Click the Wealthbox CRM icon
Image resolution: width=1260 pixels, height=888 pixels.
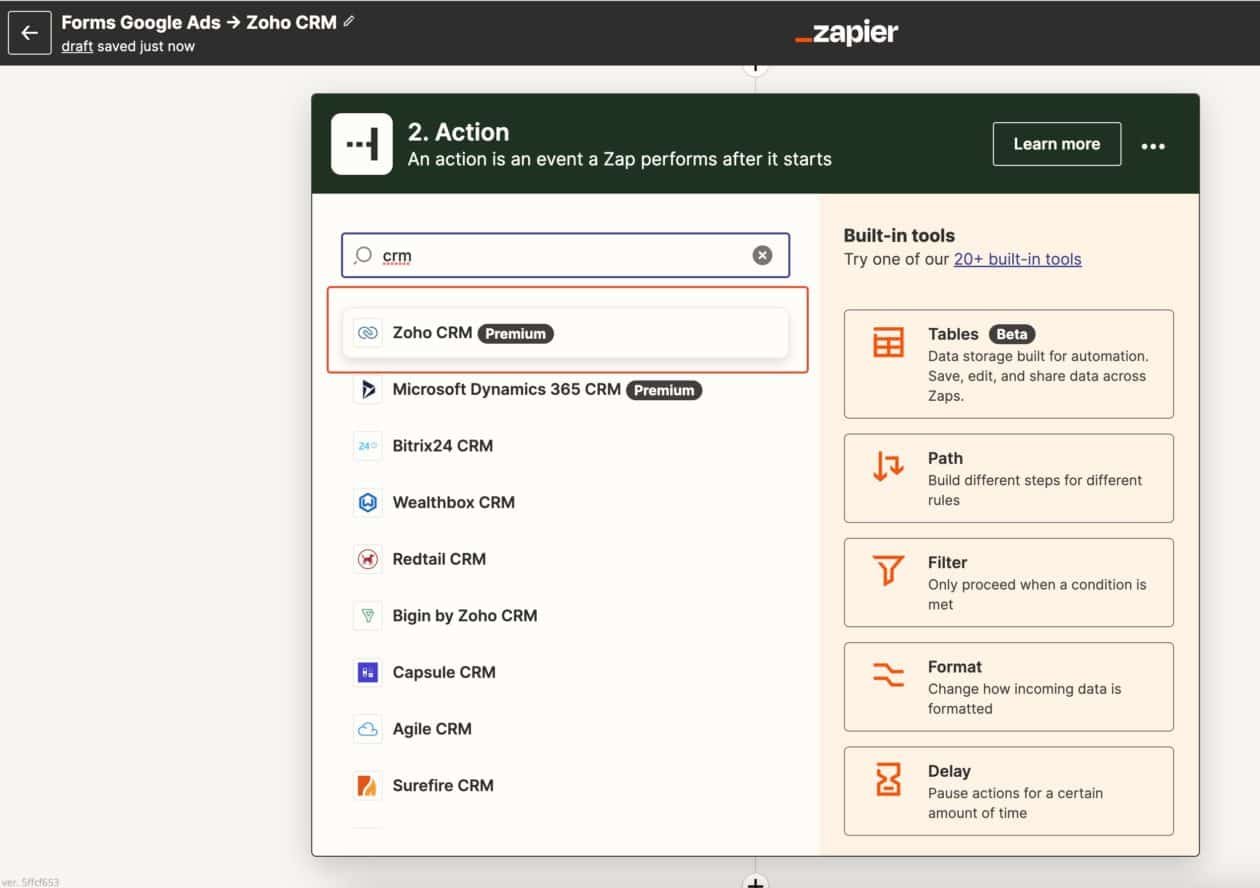tap(368, 502)
